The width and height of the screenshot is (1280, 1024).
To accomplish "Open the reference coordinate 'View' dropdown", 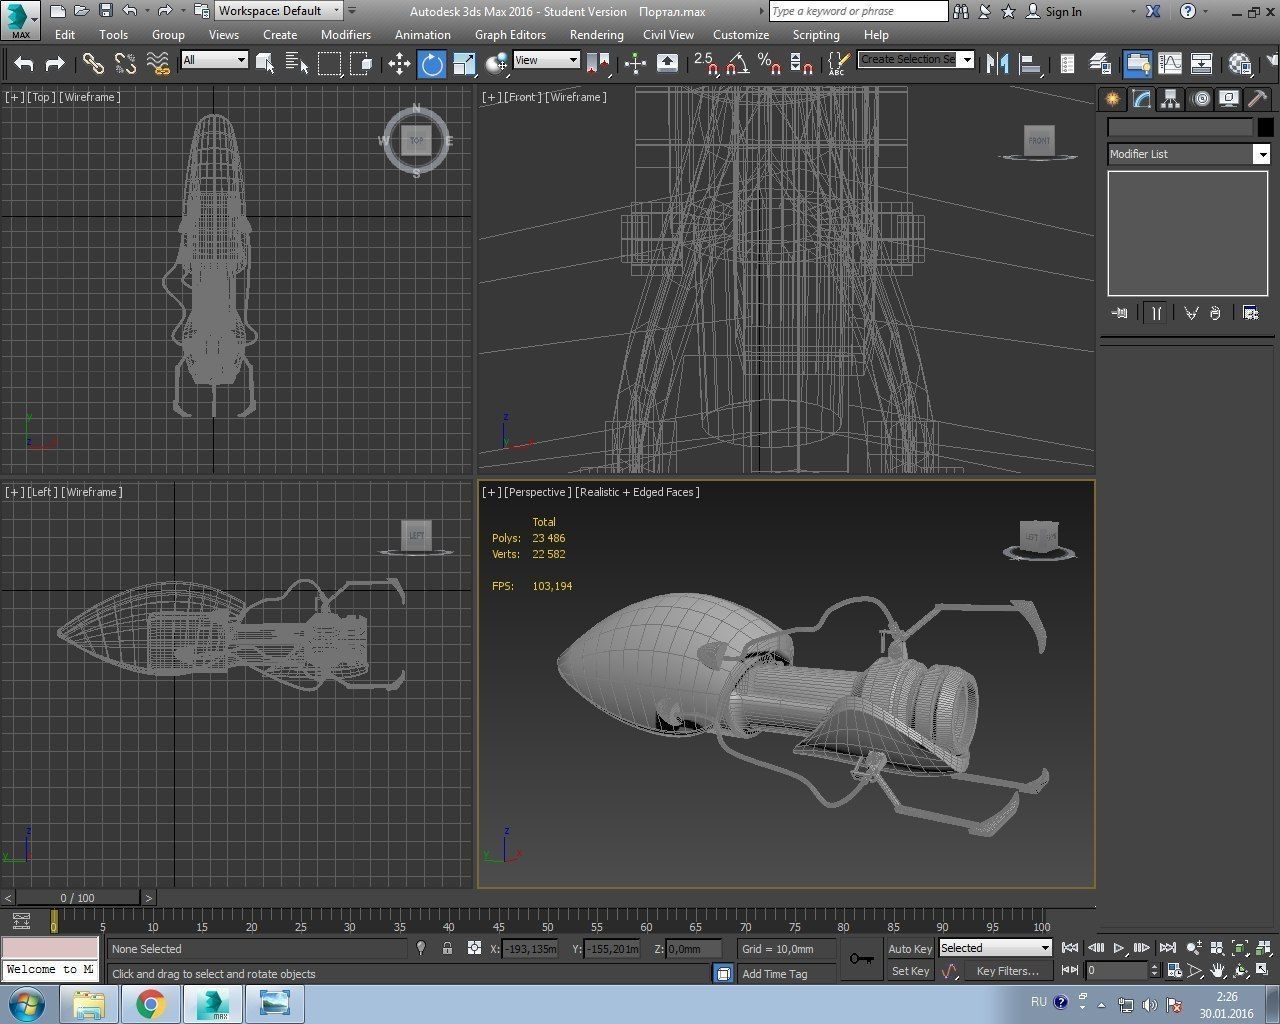I will [x=546, y=60].
